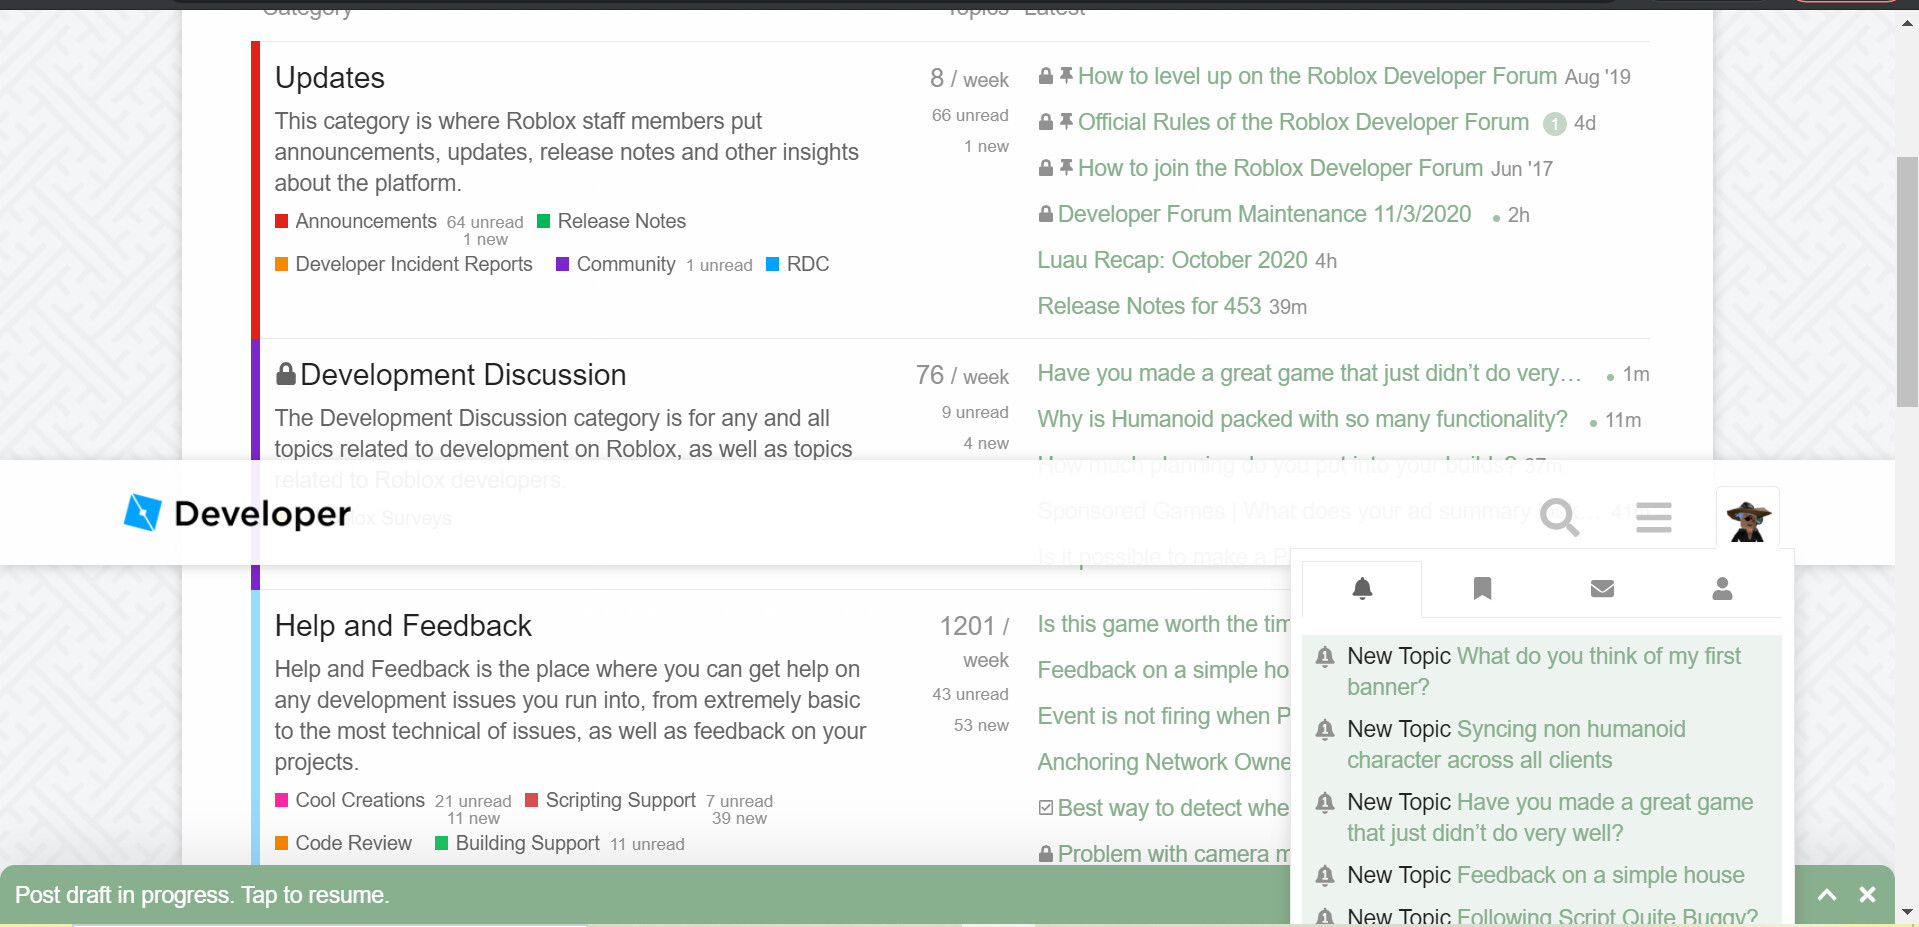The width and height of the screenshot is (1919, 927).
Task: Click bell icon beside 'Feedback on a simple house' notification
Action: (x=1325, y=875)
